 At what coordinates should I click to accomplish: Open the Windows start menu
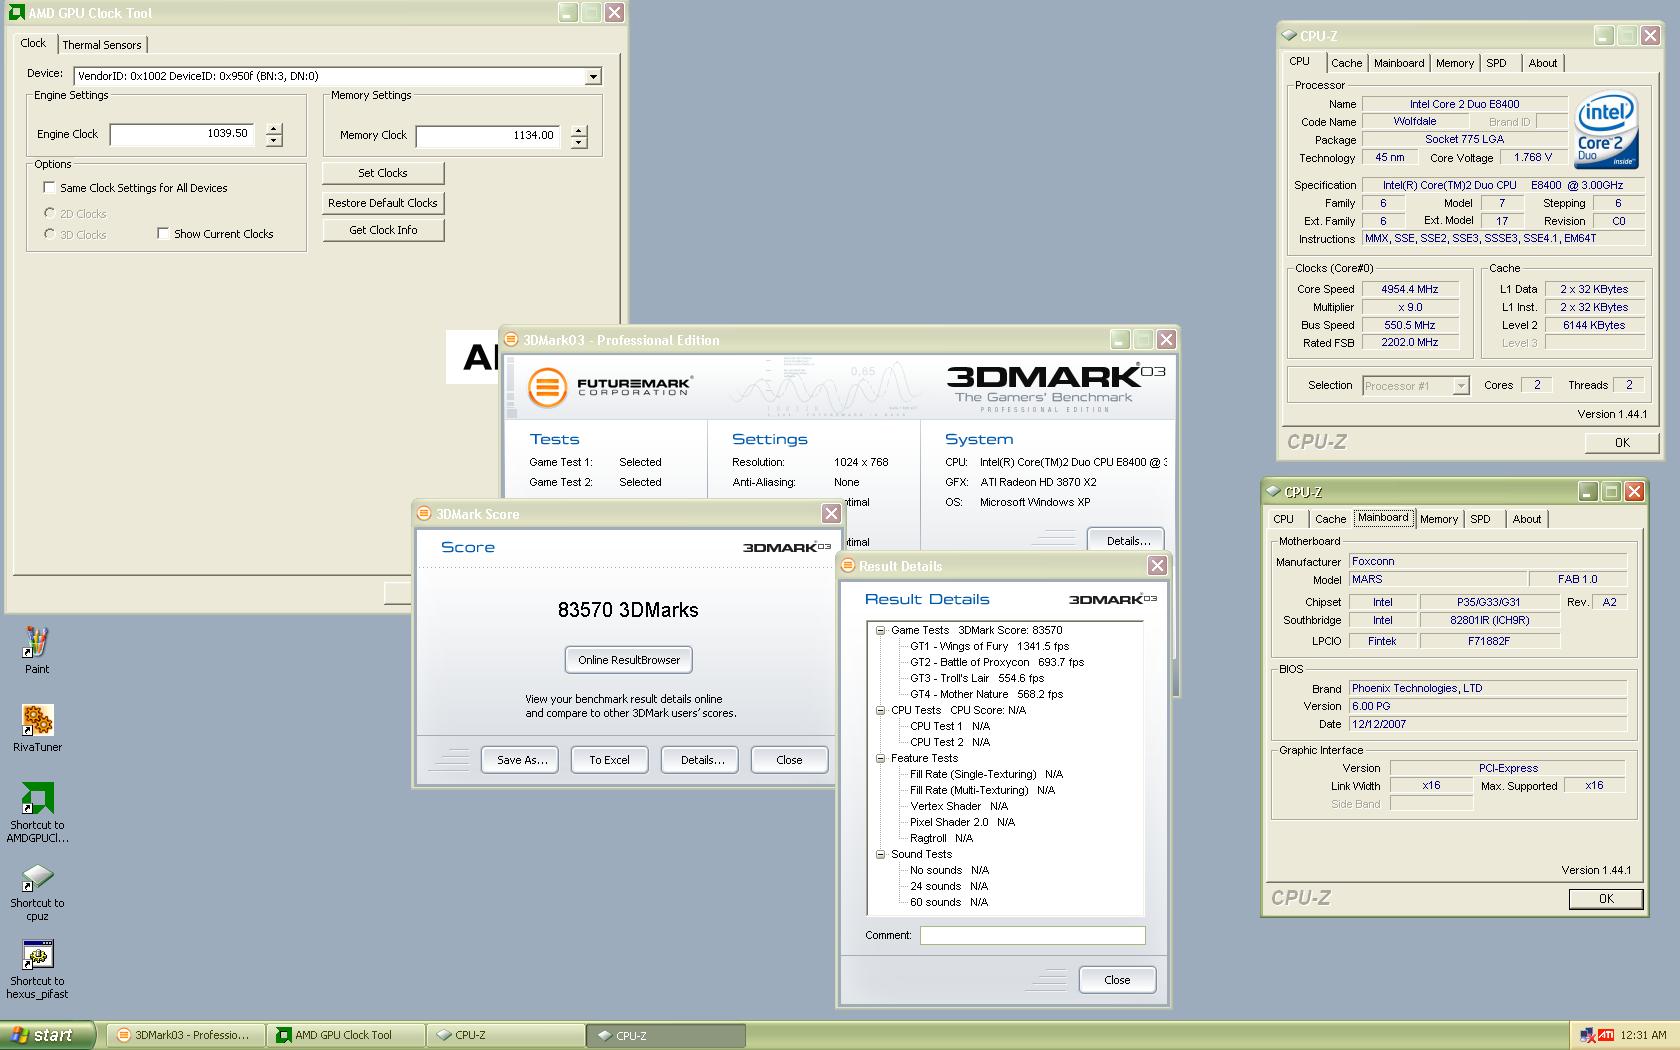click(x=47, y=1035)
